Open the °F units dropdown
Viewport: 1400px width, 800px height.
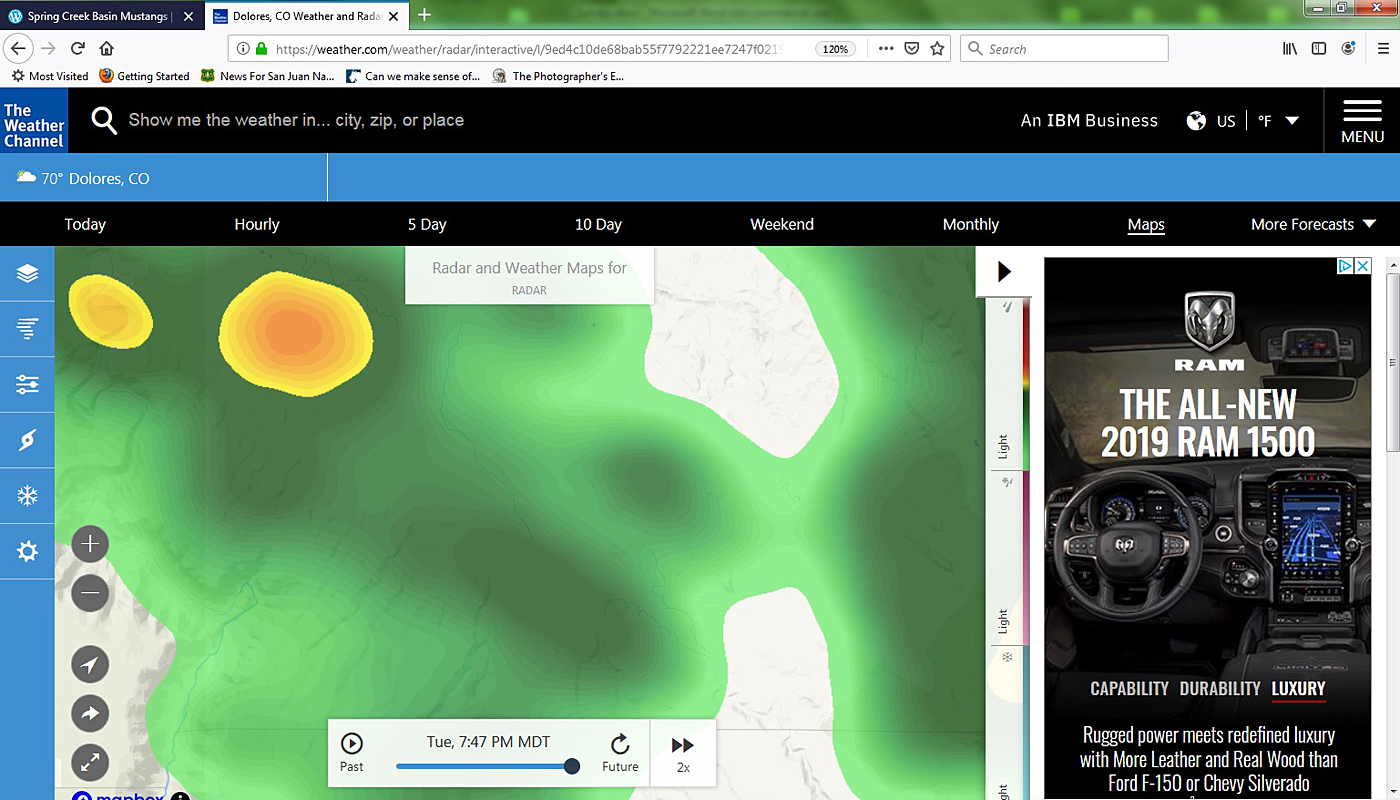point(1278,121)
